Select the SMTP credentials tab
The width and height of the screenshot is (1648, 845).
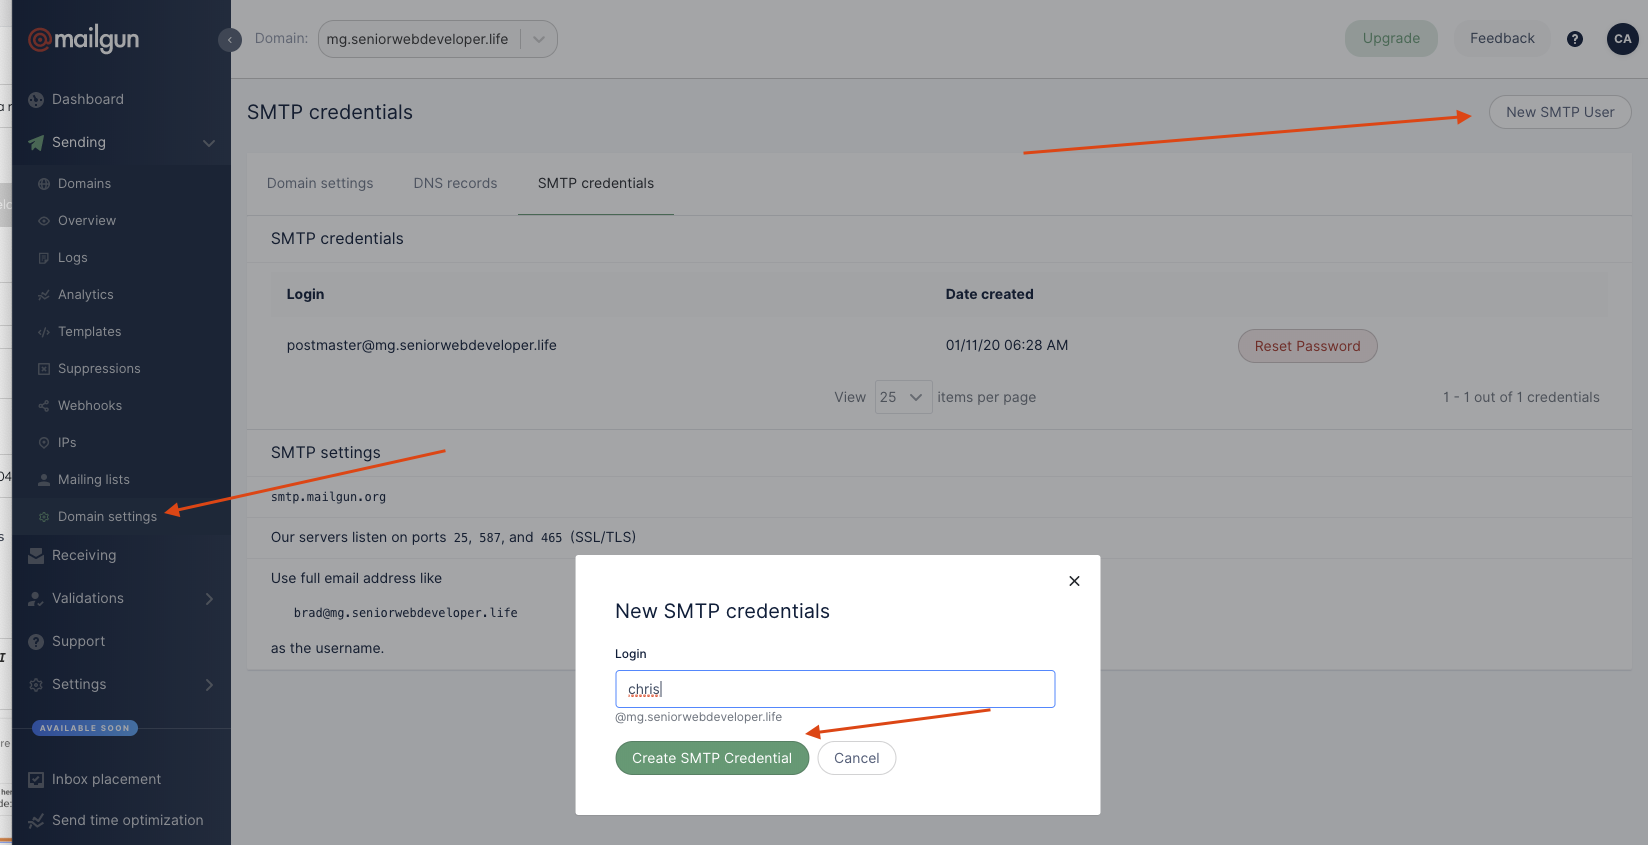[x=596, y=183]
